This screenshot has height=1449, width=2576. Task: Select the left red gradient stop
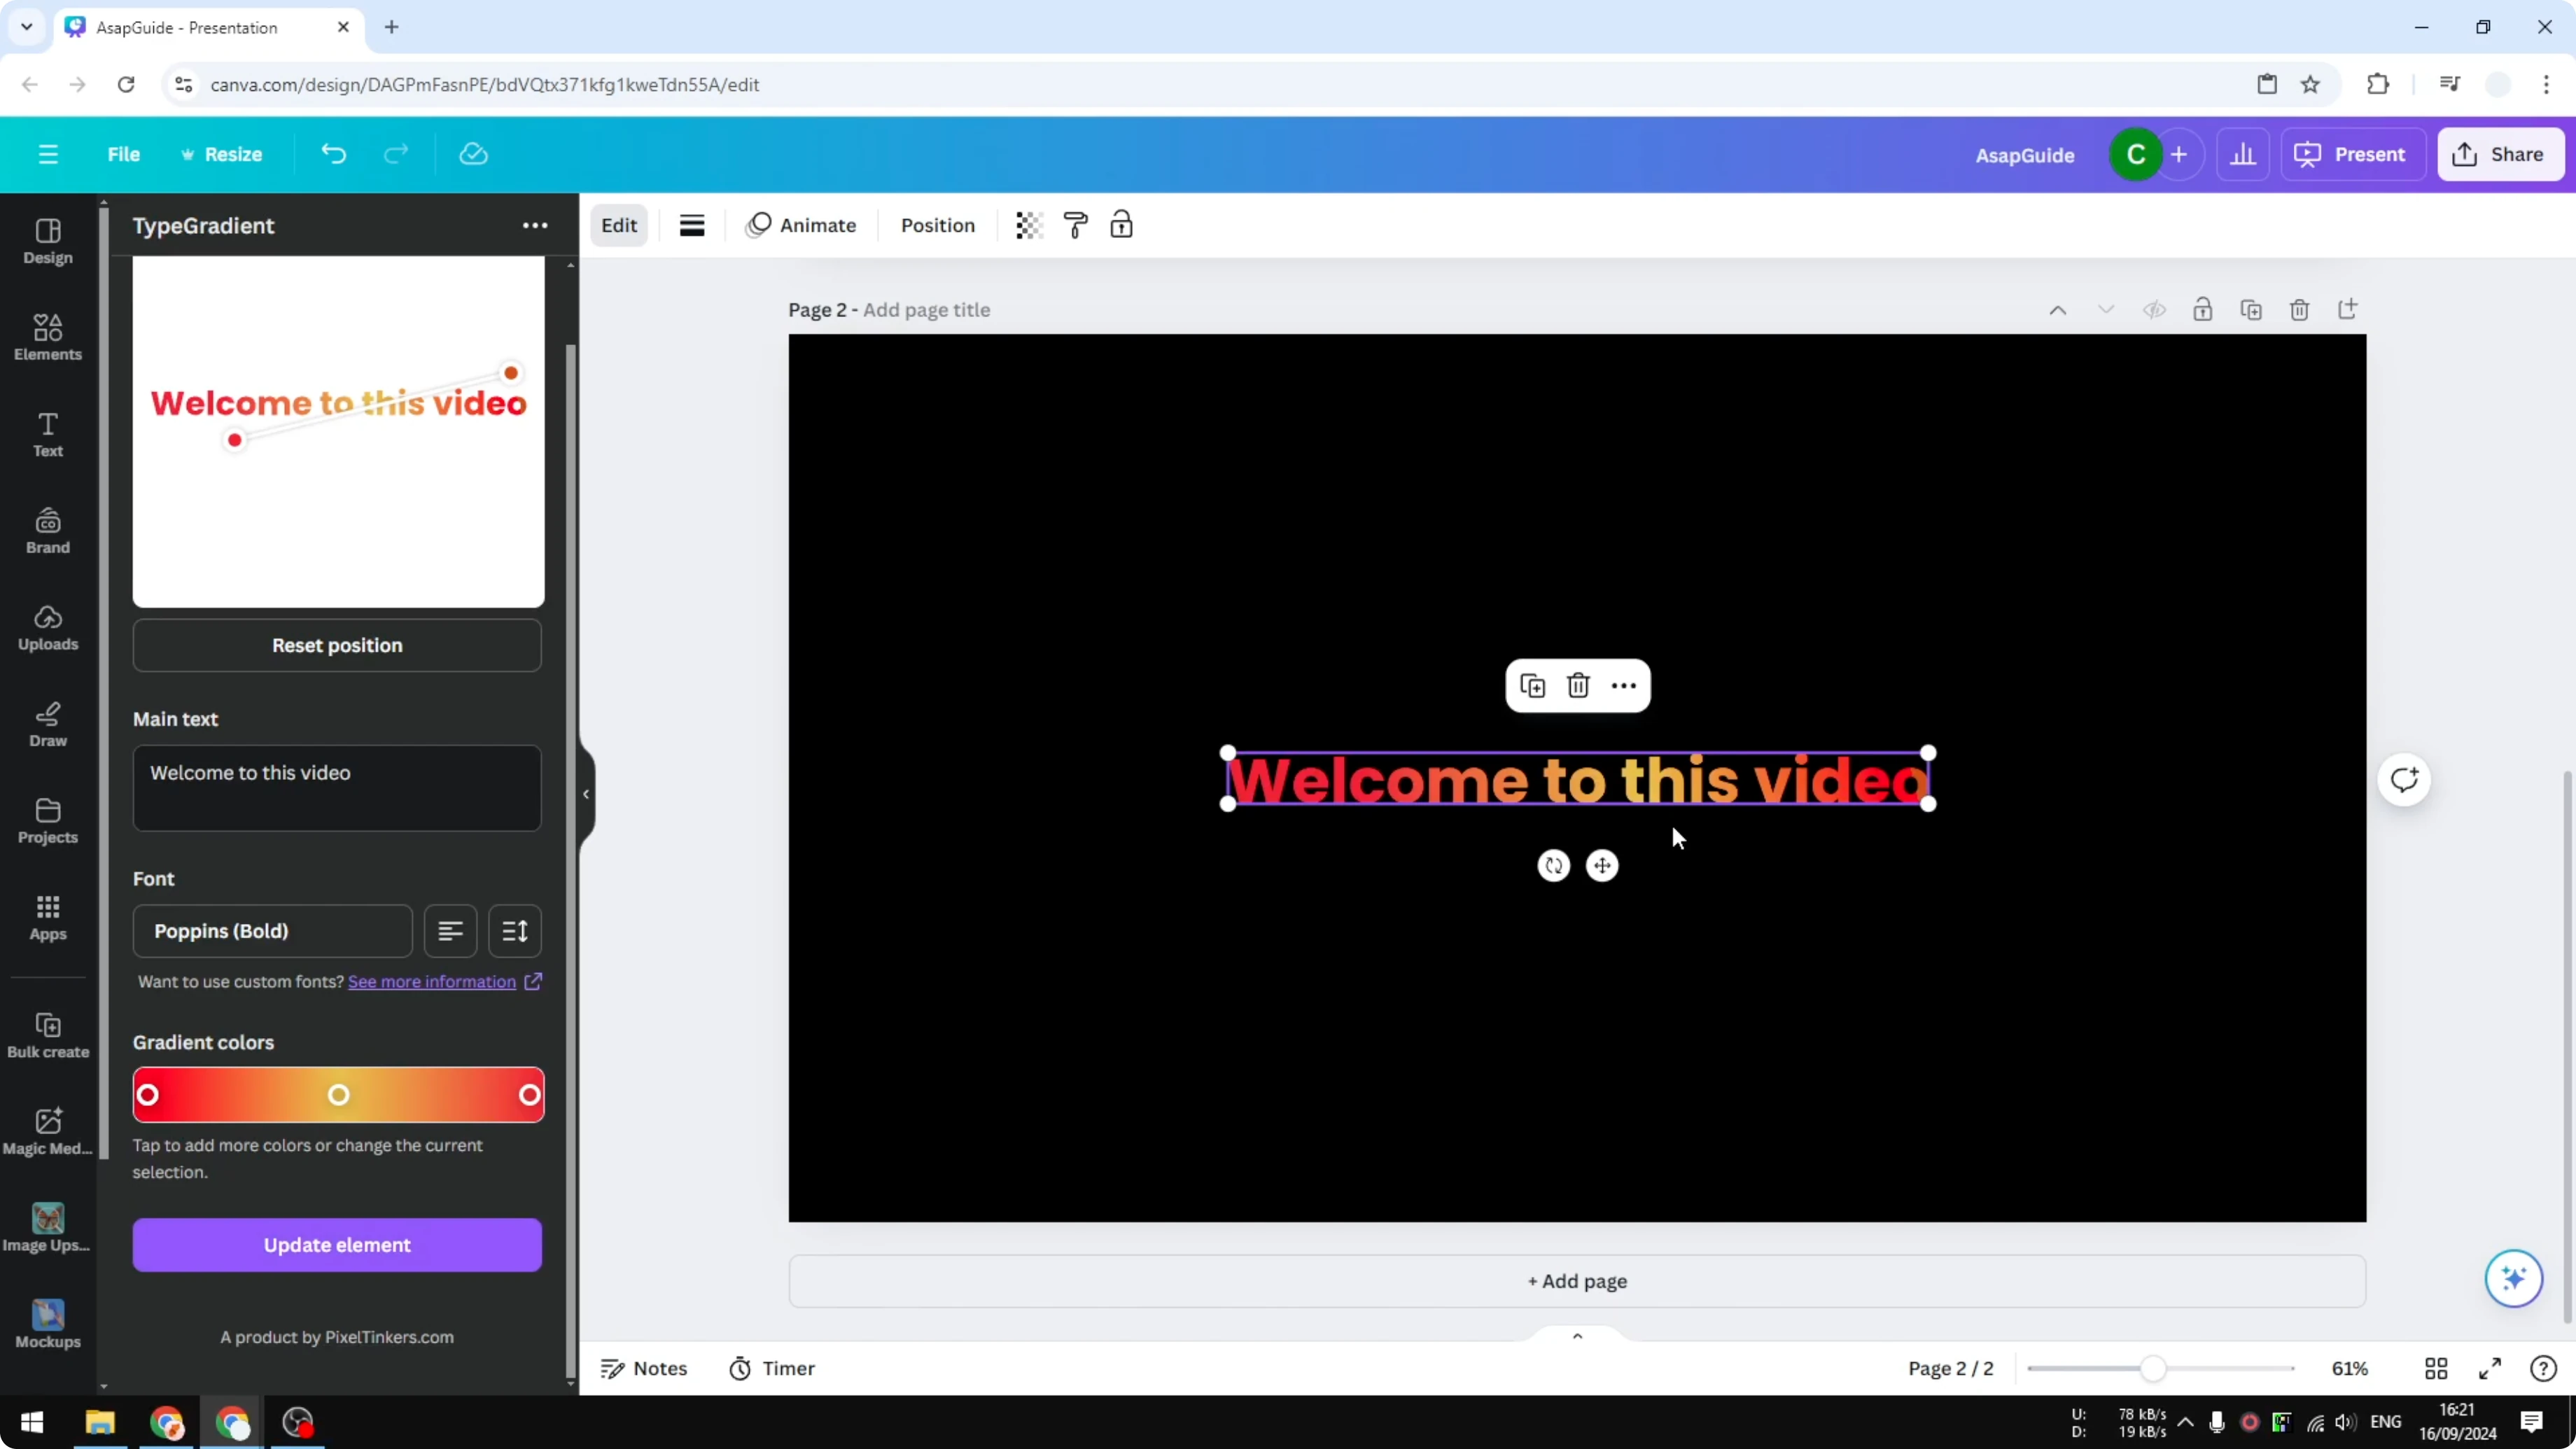pos(148,1095)
